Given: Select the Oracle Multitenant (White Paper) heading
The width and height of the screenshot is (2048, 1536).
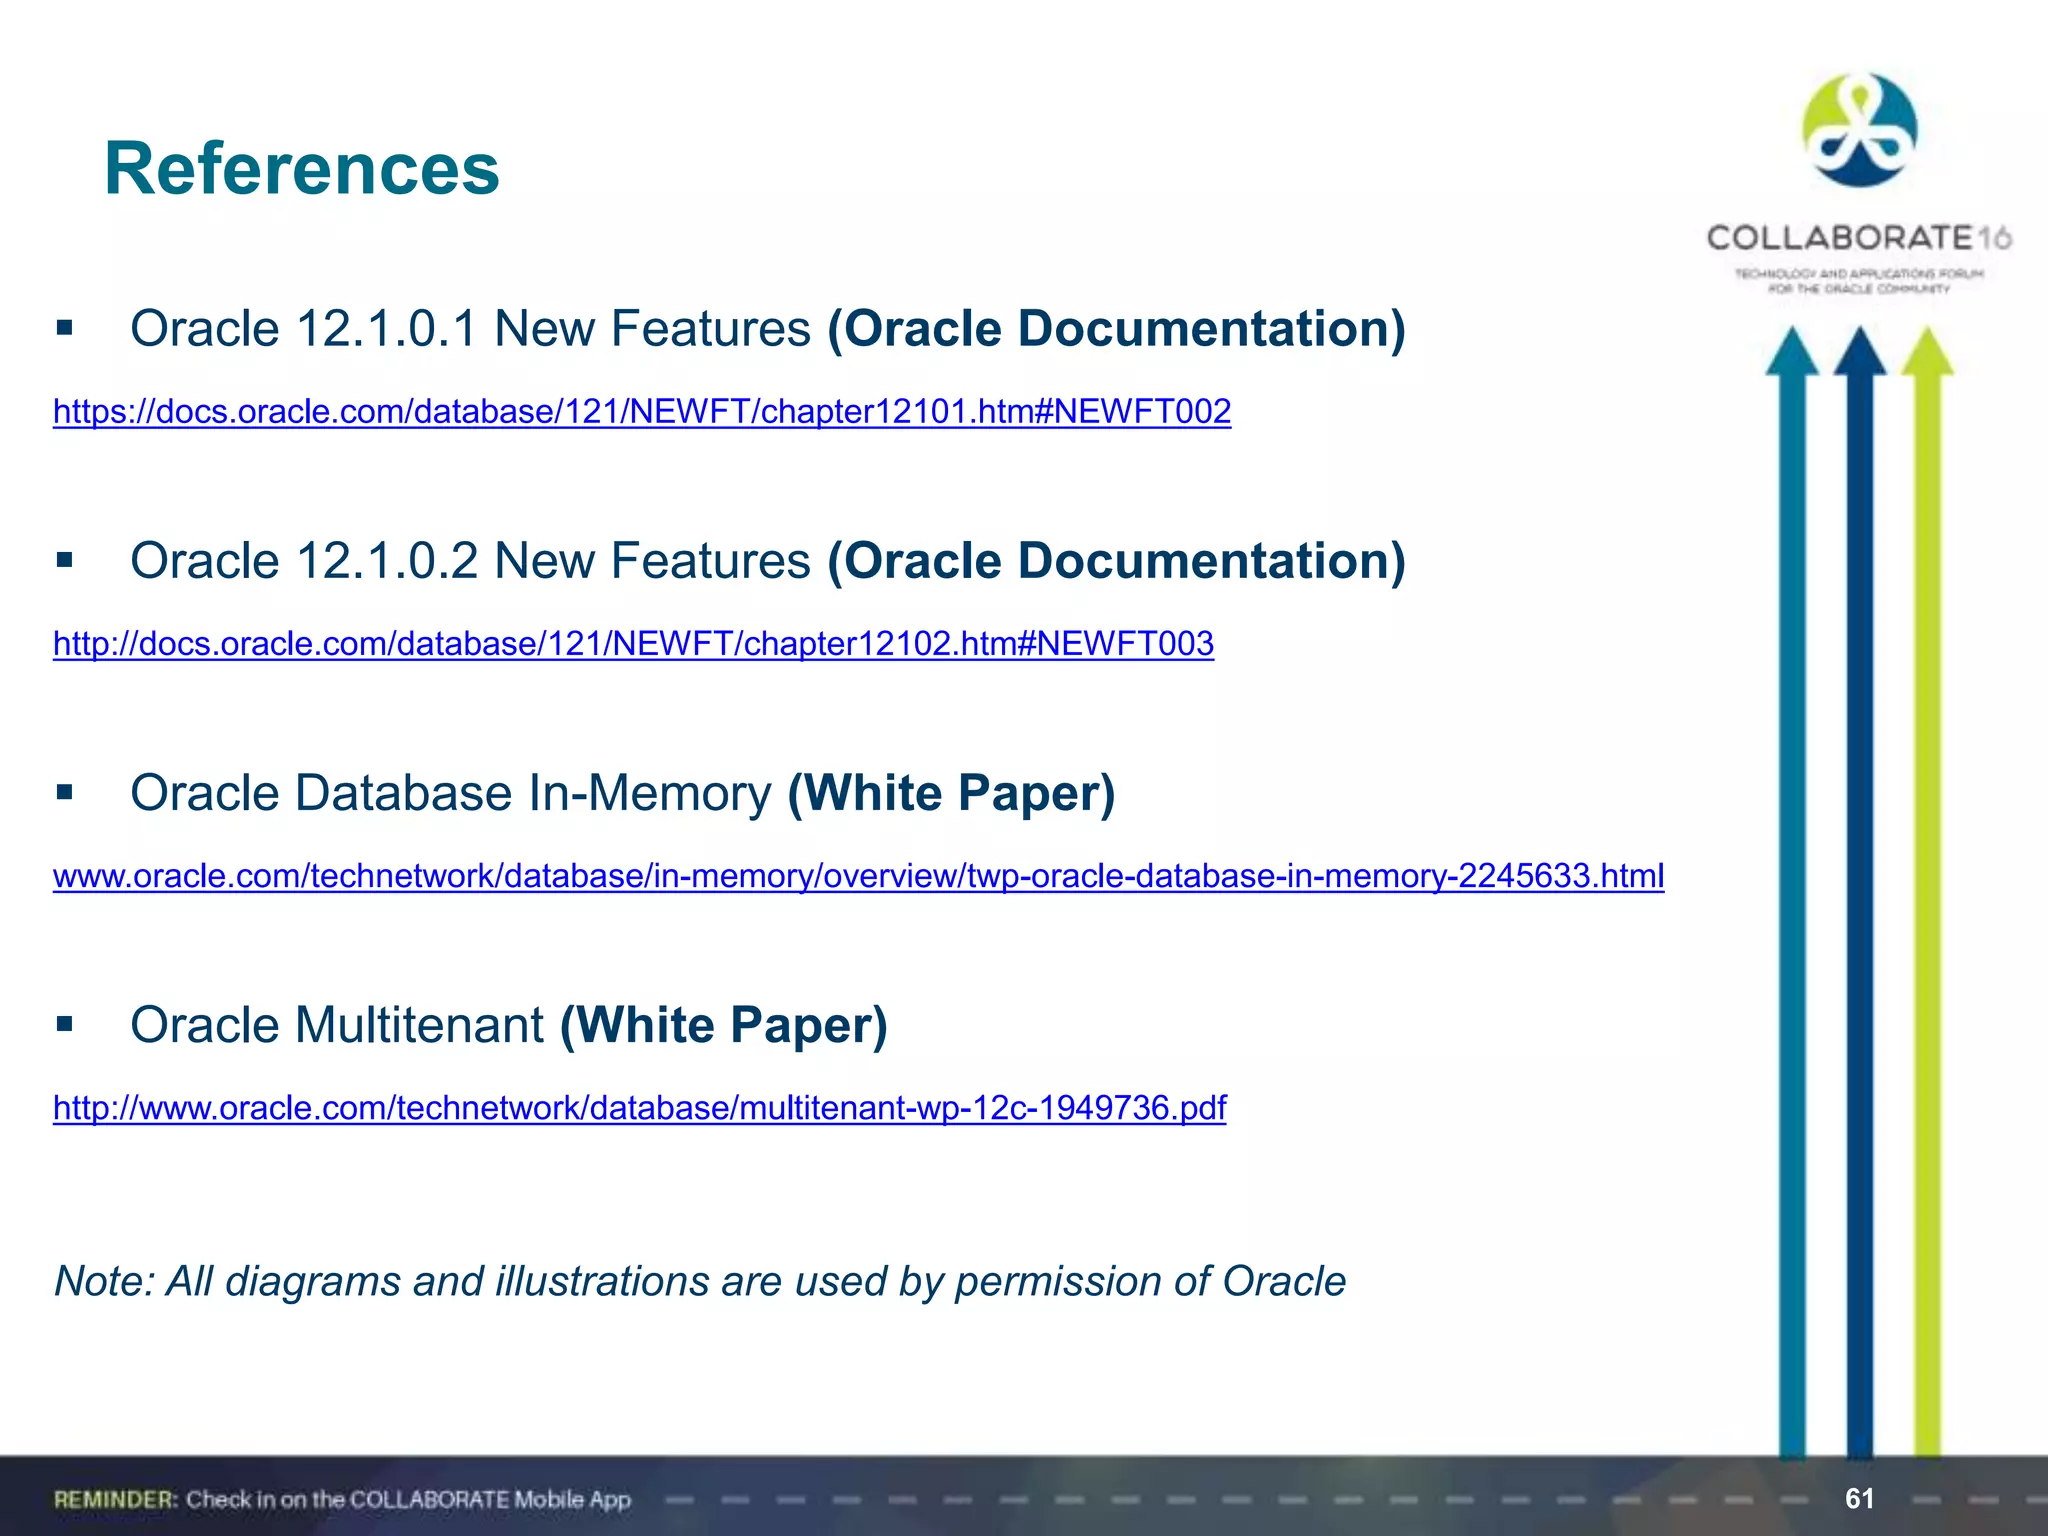Looking at the screenshot, I should pyautogui.click(x=509, y=1025).
